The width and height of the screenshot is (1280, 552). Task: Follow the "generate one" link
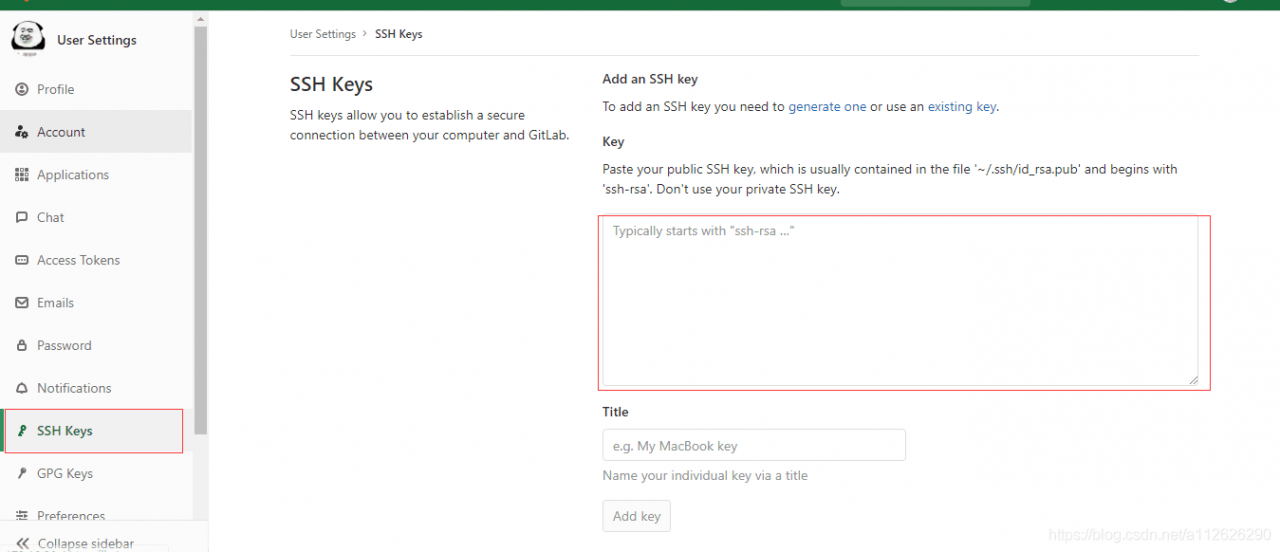coord(827,107)
